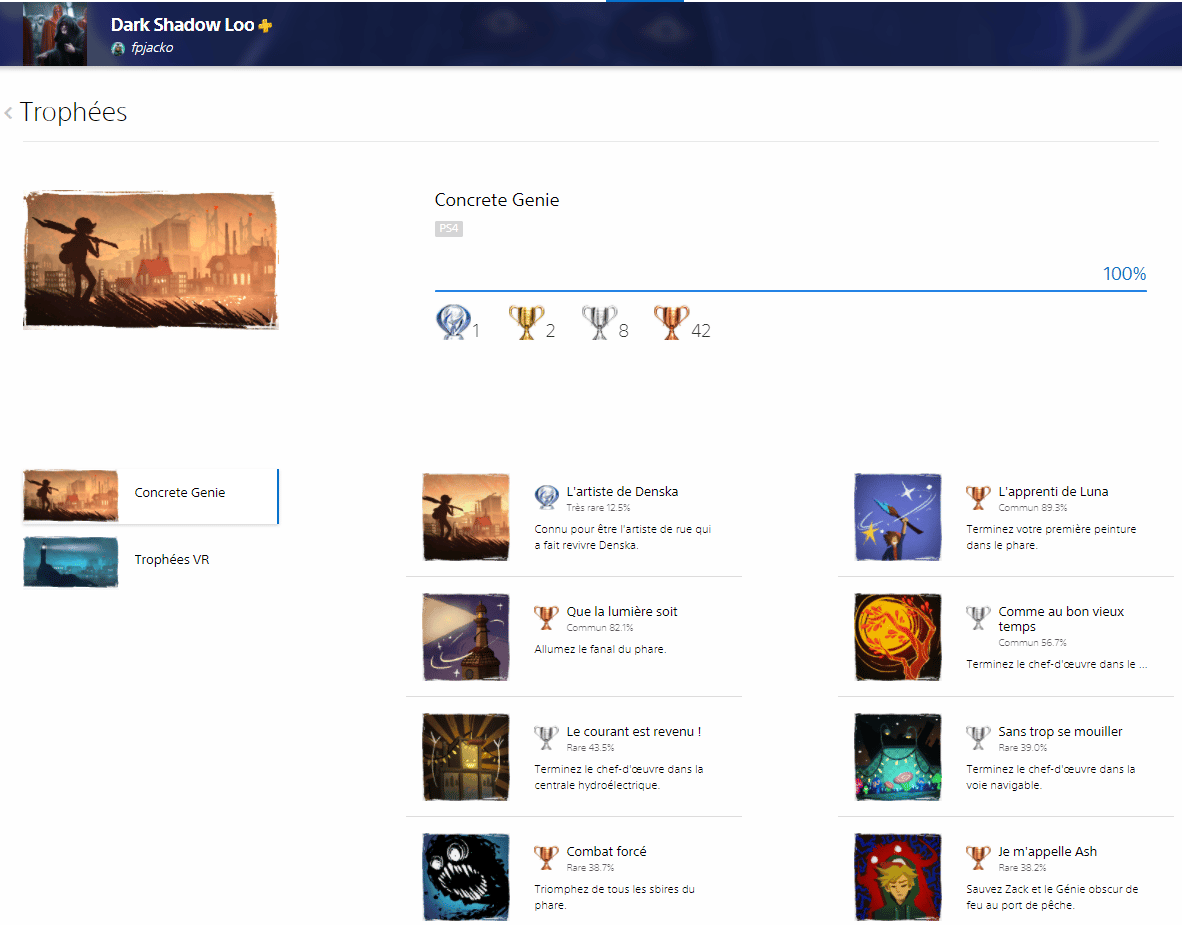The image size is (1182, 925).
Task: Select the Concrete Genie trophy list tab
Action: click(x=151, y=496)
